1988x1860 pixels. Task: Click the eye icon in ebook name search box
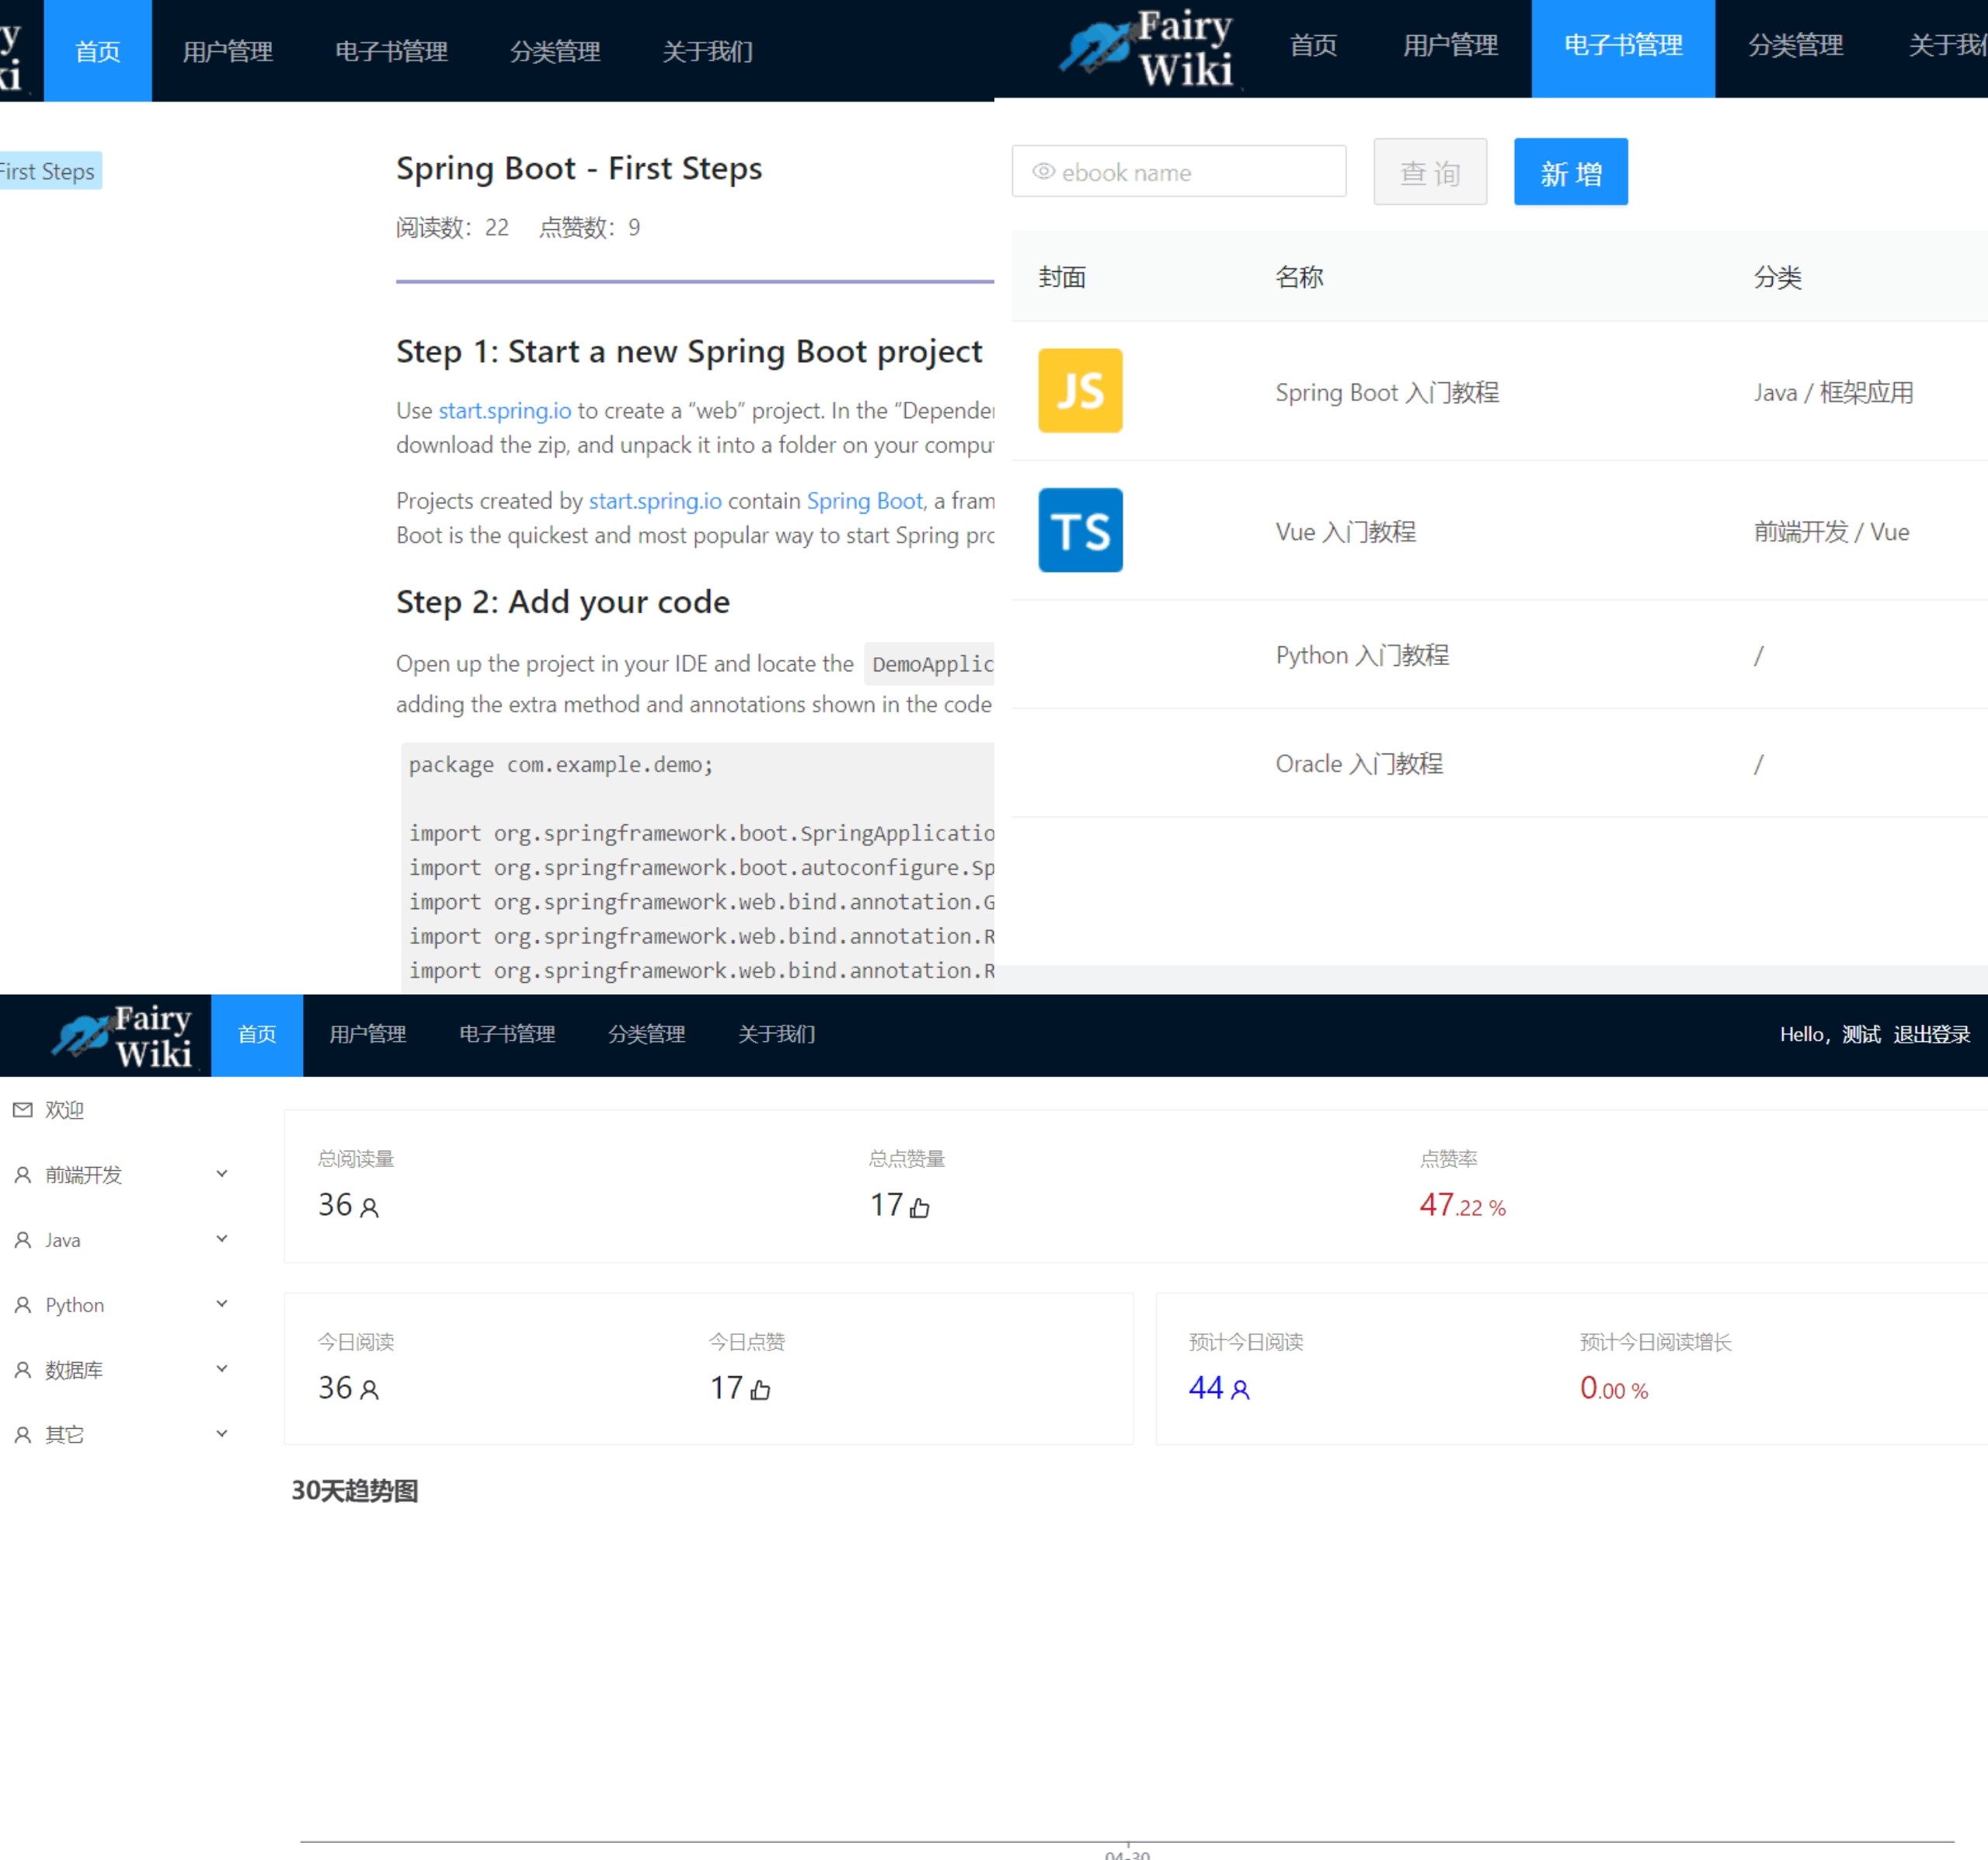pos(1043,171)
